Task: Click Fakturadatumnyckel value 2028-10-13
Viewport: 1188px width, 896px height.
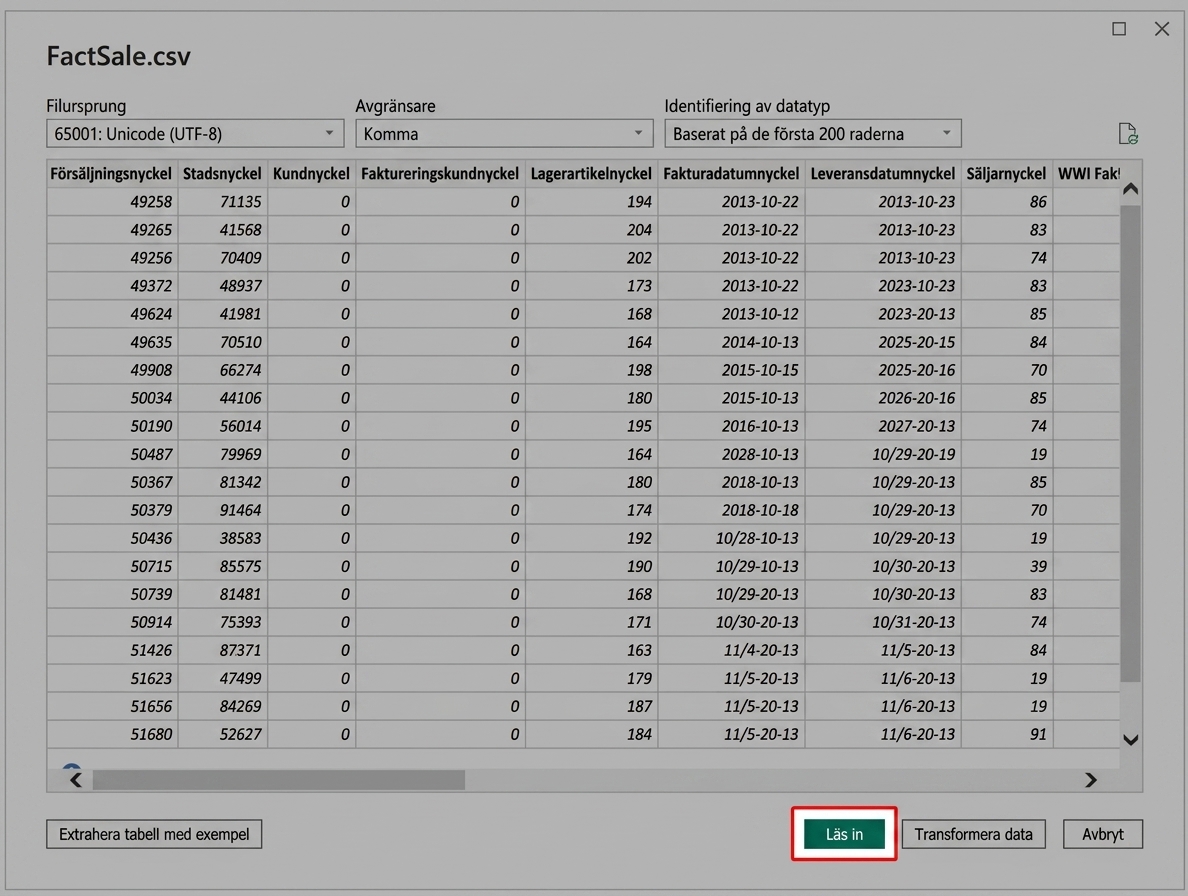Action: click(760, 454)
